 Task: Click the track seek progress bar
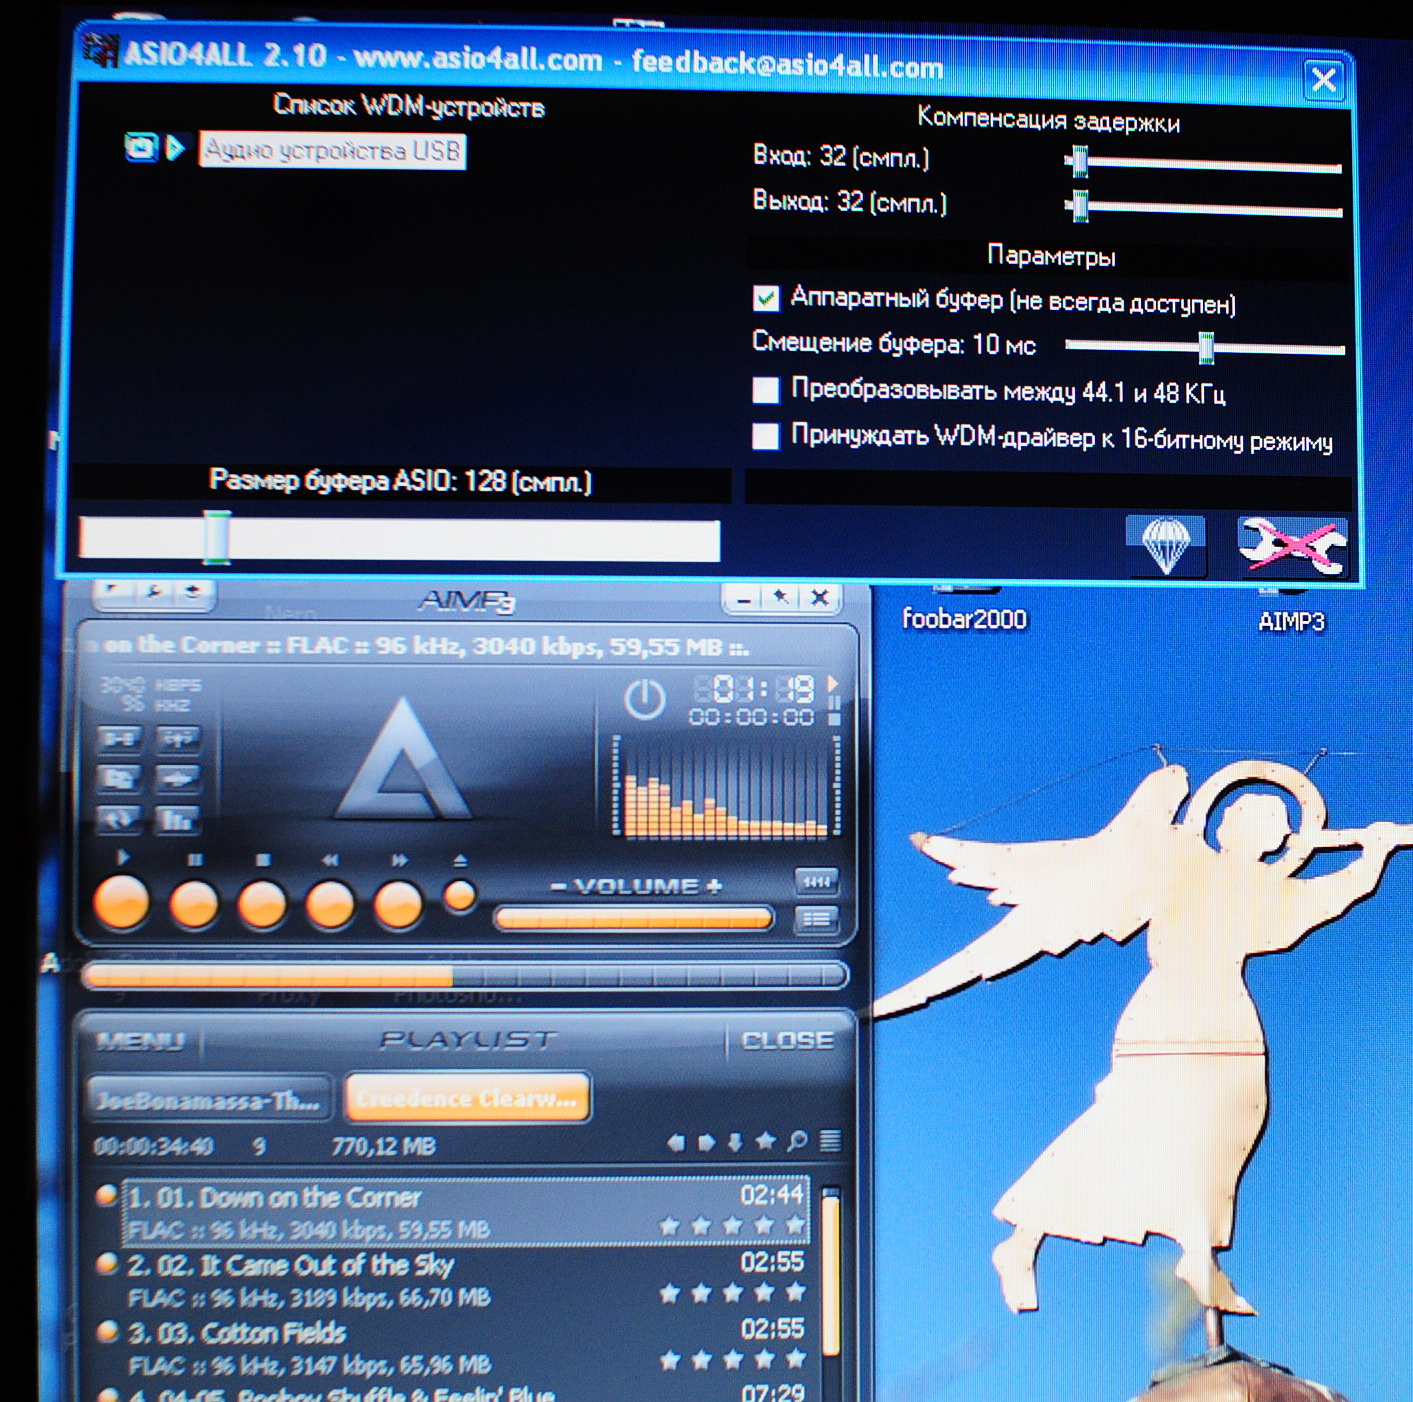(466, 975)
